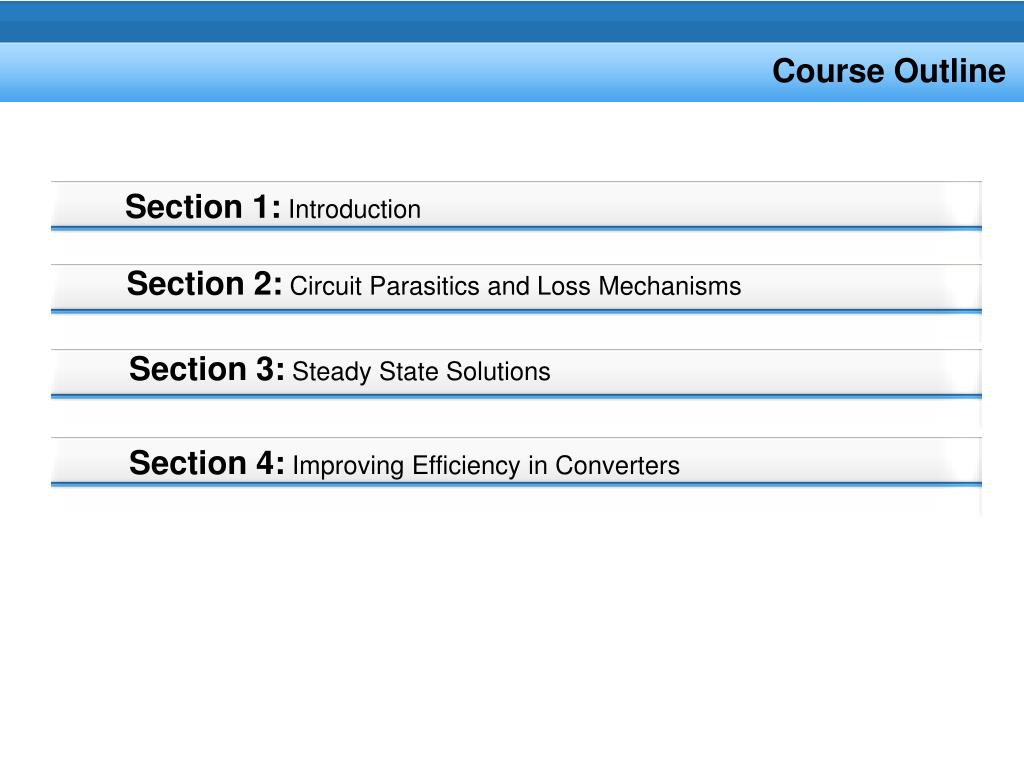Select the word "Converters" in Section 4
Screen dimensions: 1024x768
tap(617, 466)
